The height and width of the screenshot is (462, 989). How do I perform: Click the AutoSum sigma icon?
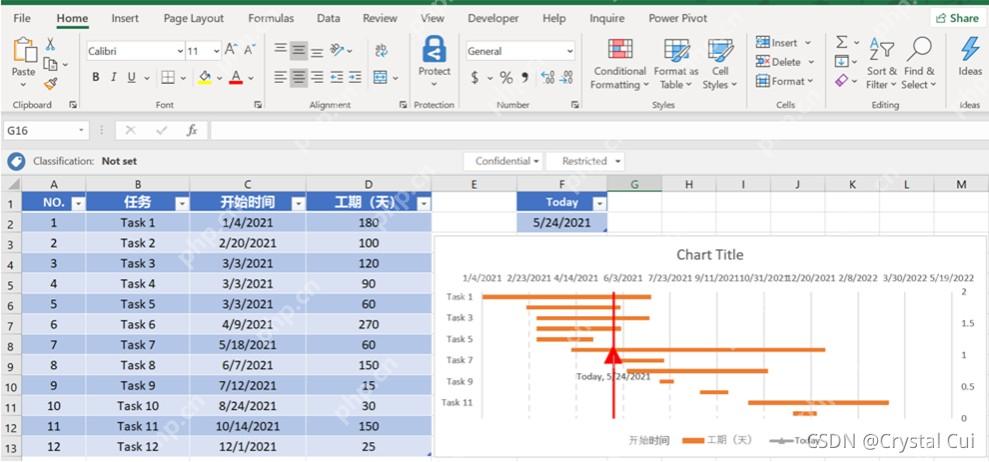pos(842,42)
